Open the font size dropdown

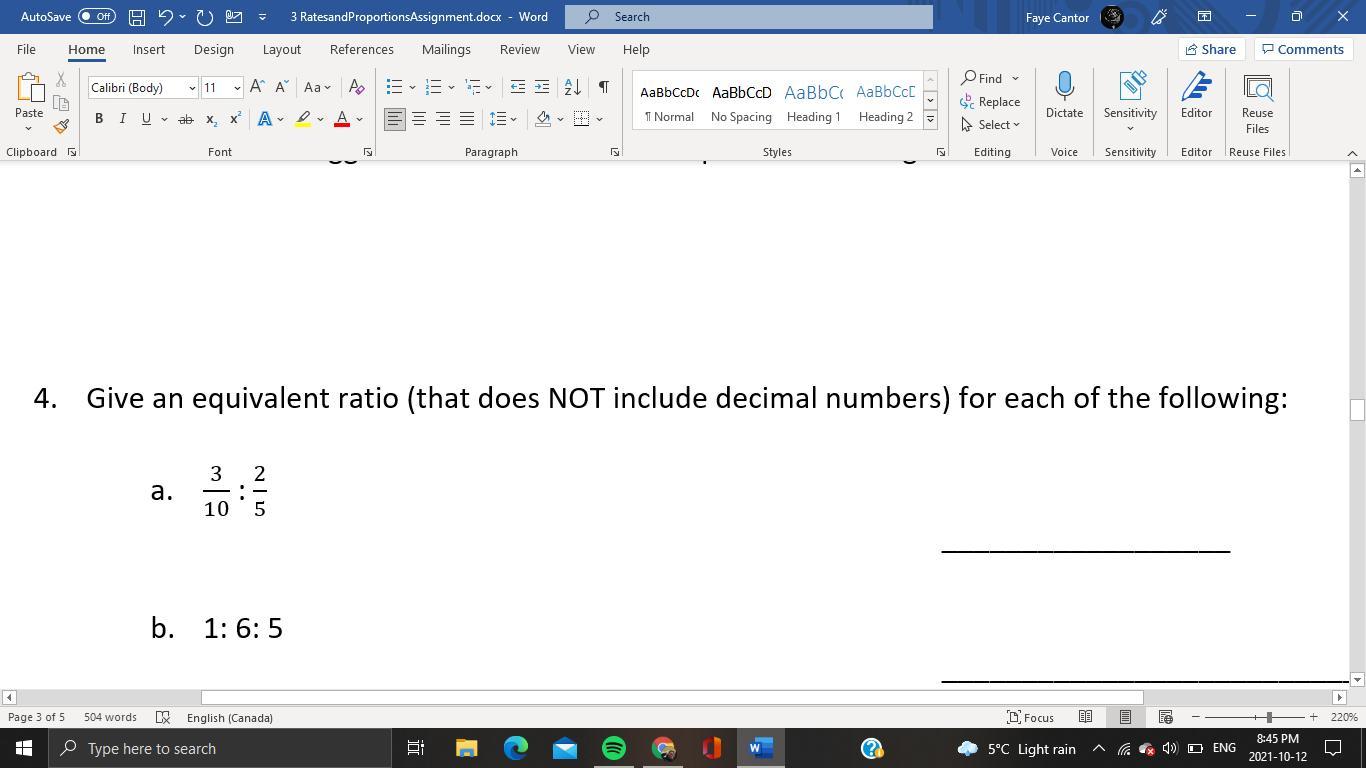[x=237, y=88]
